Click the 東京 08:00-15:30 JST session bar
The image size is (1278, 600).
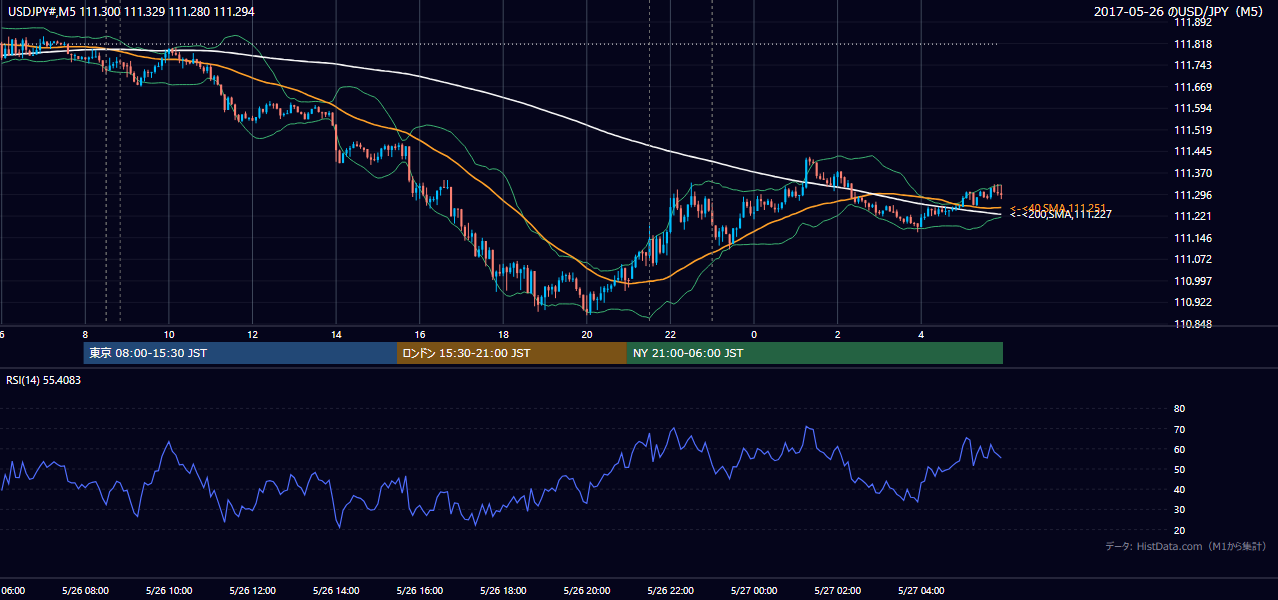click(240, 353)
